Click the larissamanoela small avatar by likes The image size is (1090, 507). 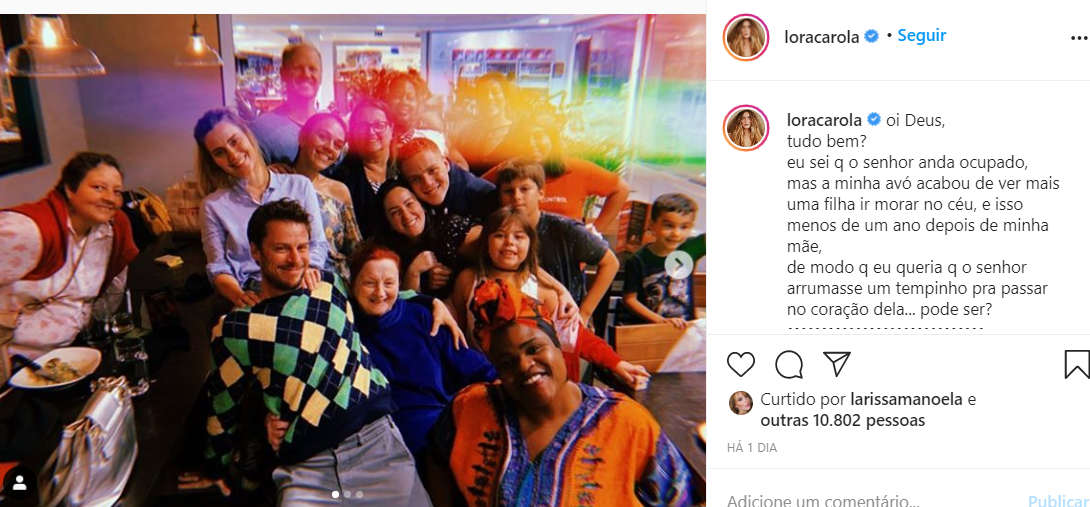pos(740,403)
